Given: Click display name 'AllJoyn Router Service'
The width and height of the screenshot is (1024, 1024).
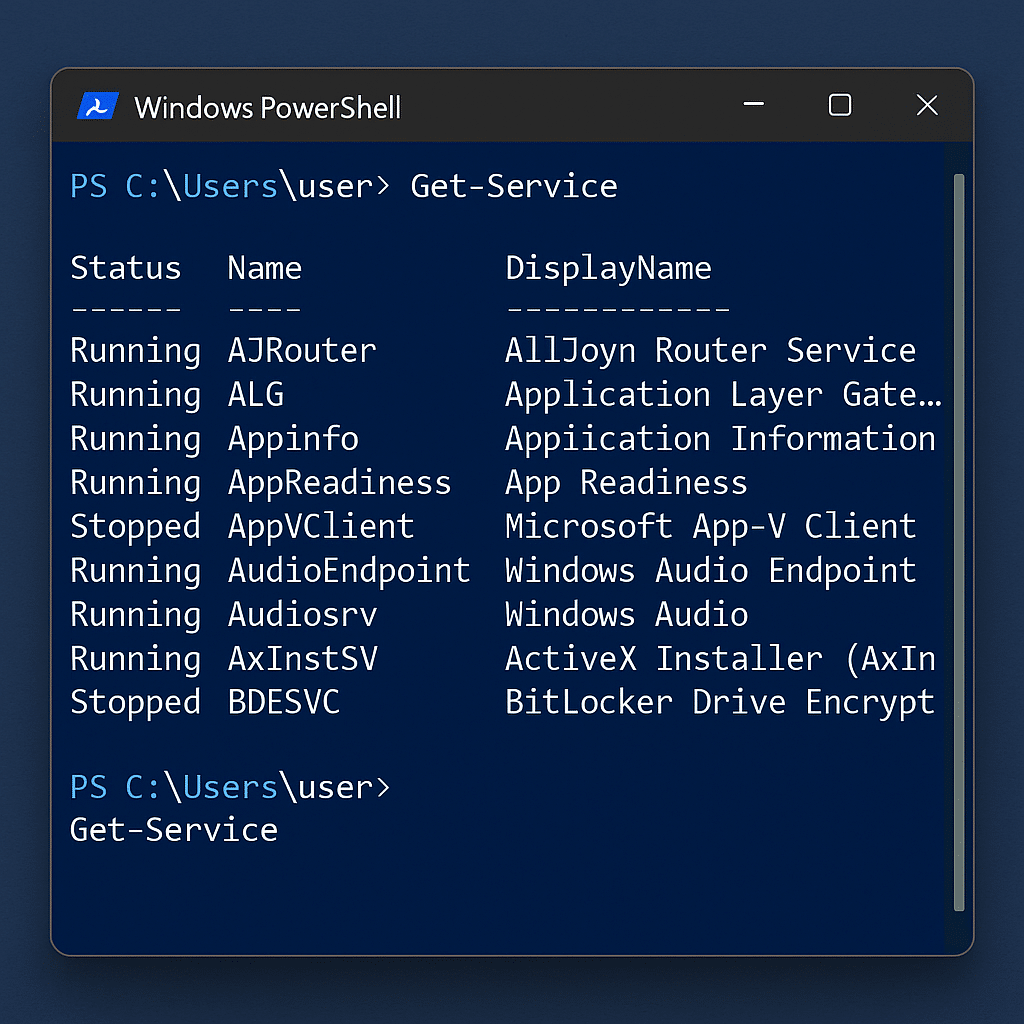Looking at the screenshot, I should point(711,351).
